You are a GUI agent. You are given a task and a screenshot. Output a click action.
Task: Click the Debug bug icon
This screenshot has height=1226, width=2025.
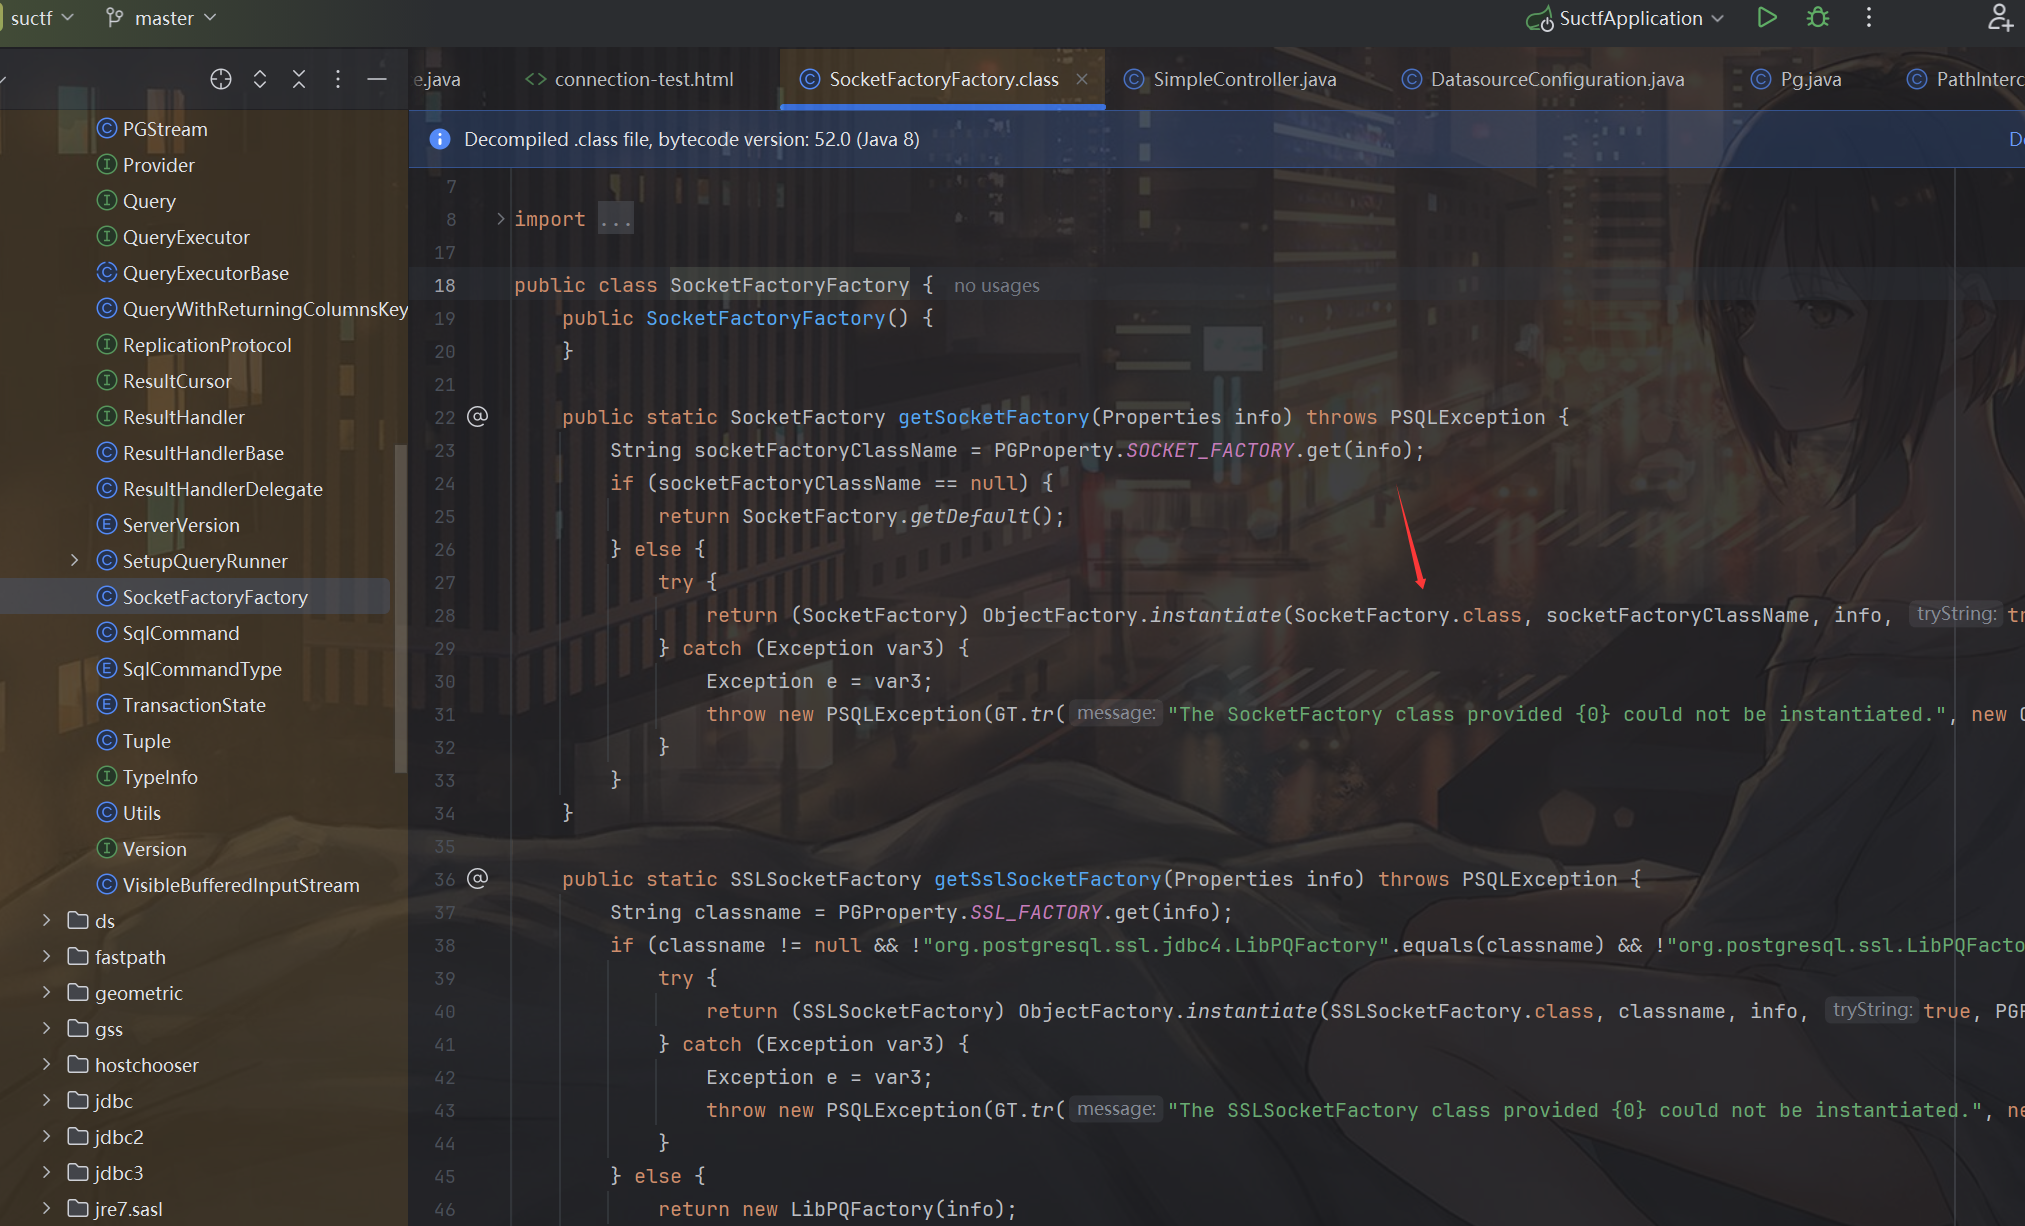click(x=1818, y=18)
